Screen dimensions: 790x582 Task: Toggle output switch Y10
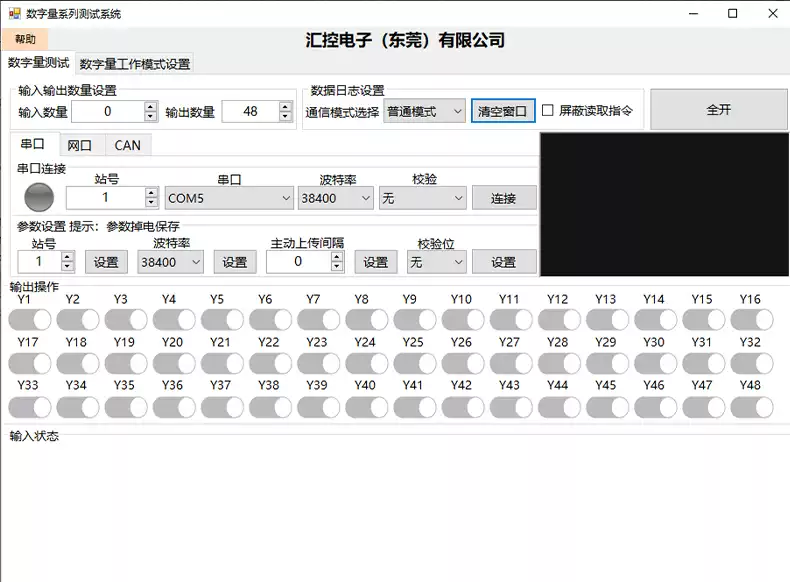tap(463, 319)
